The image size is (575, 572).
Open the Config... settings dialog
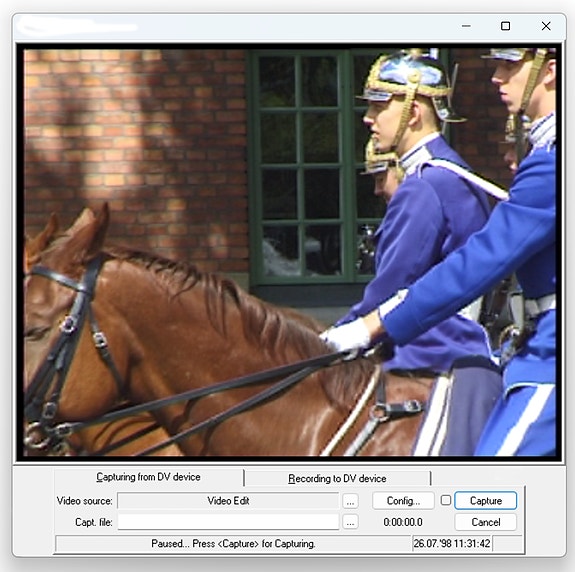403,501
